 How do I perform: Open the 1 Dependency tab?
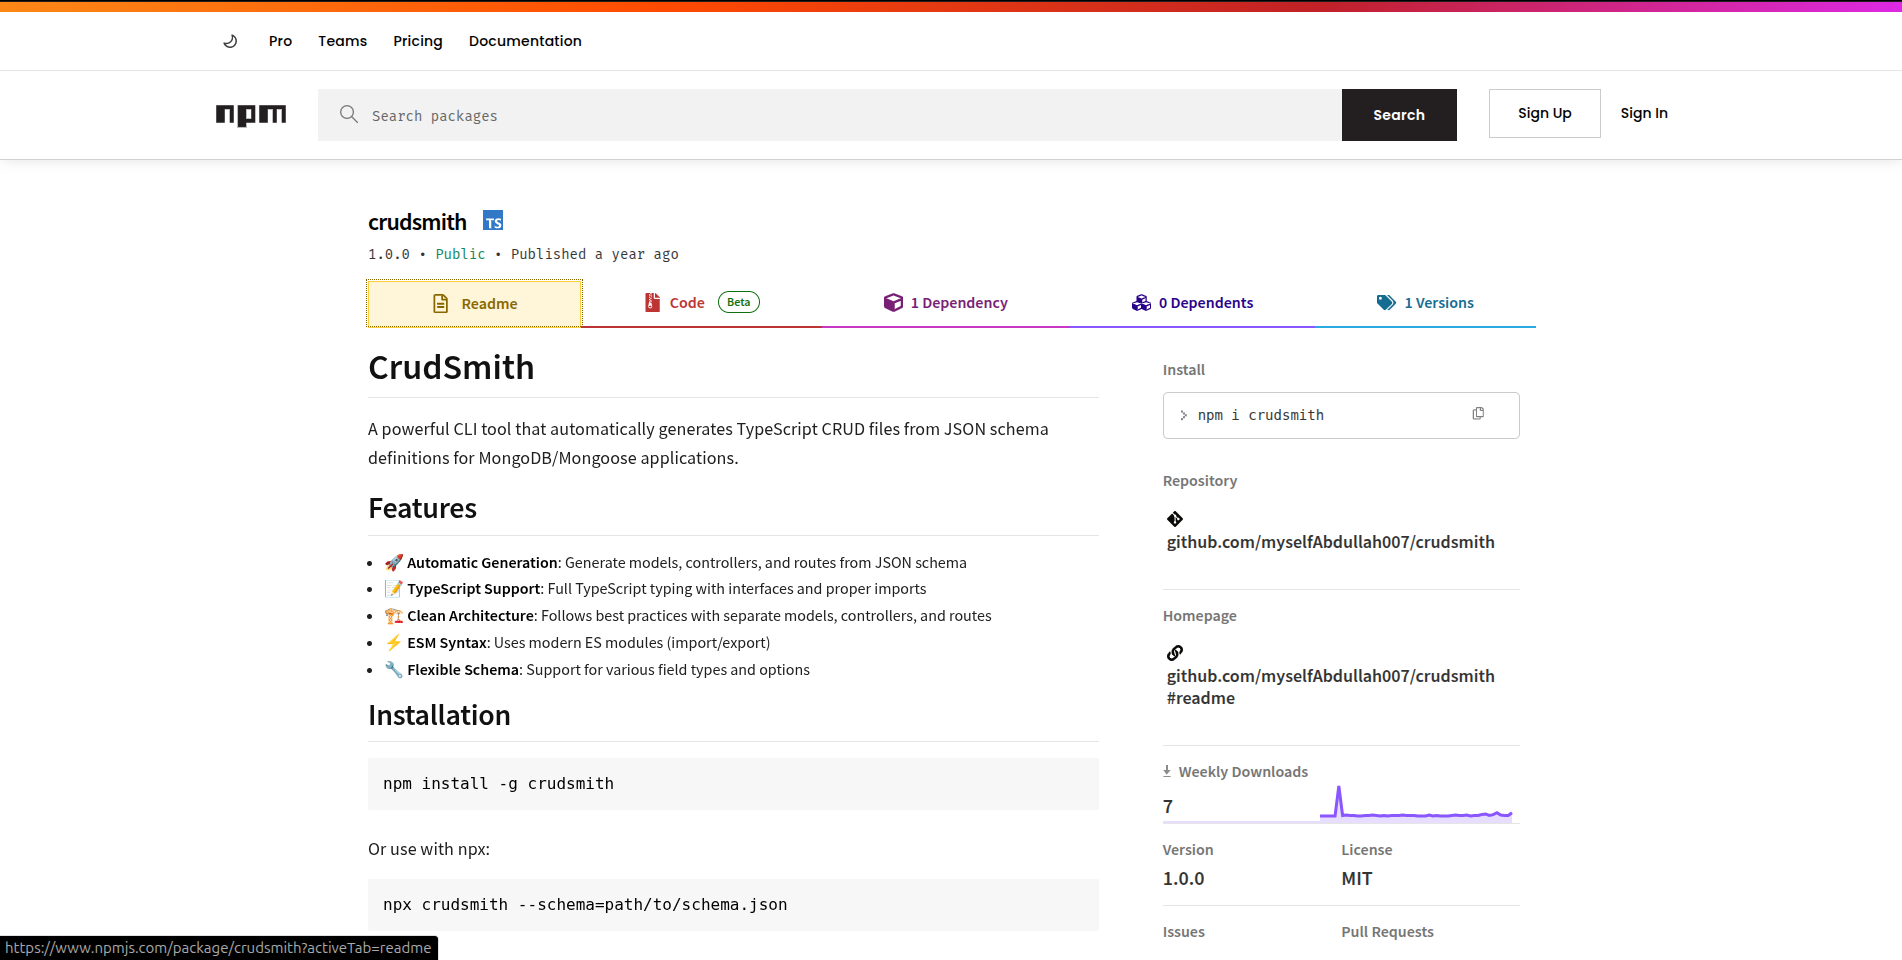click(x=945, y=303)
